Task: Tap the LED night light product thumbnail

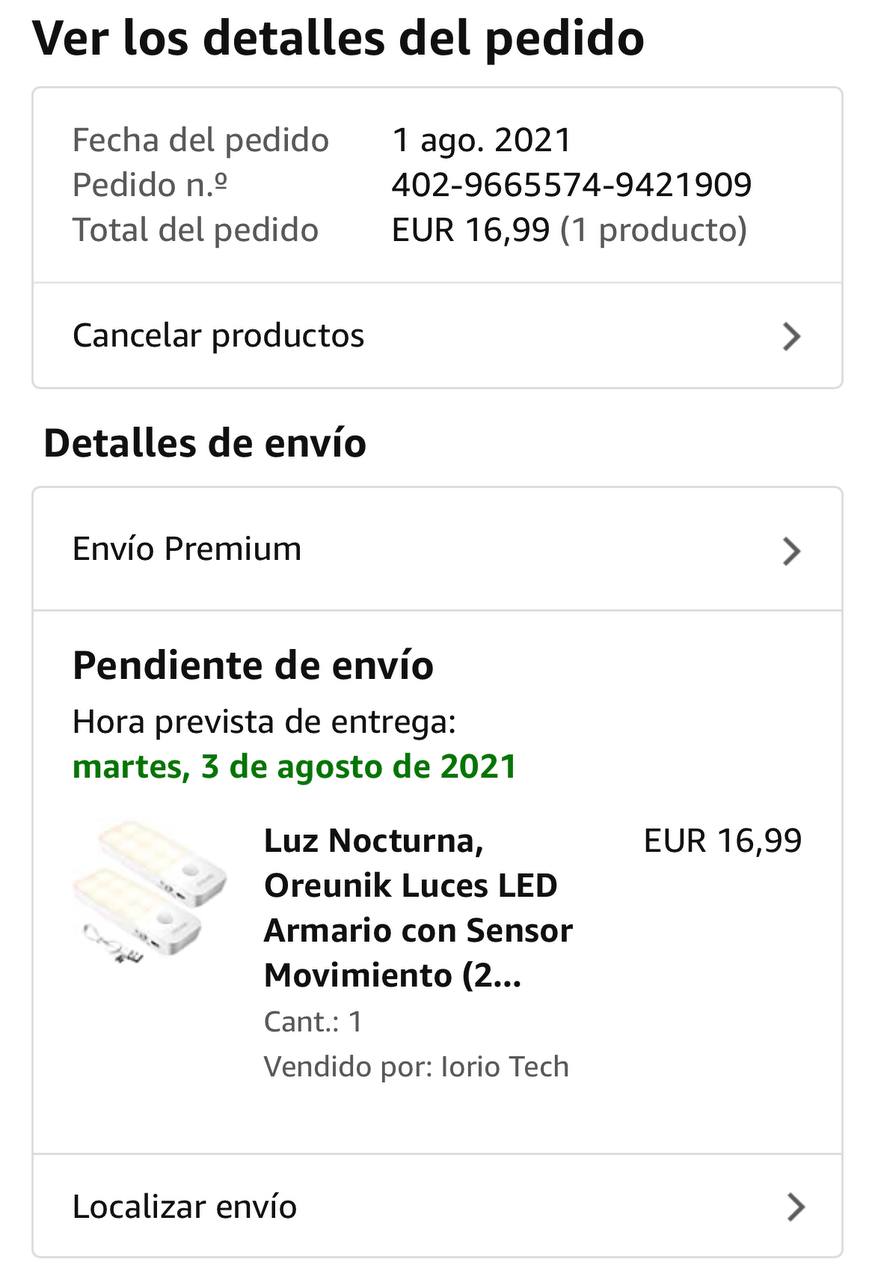Action: (x=151, y=893)
